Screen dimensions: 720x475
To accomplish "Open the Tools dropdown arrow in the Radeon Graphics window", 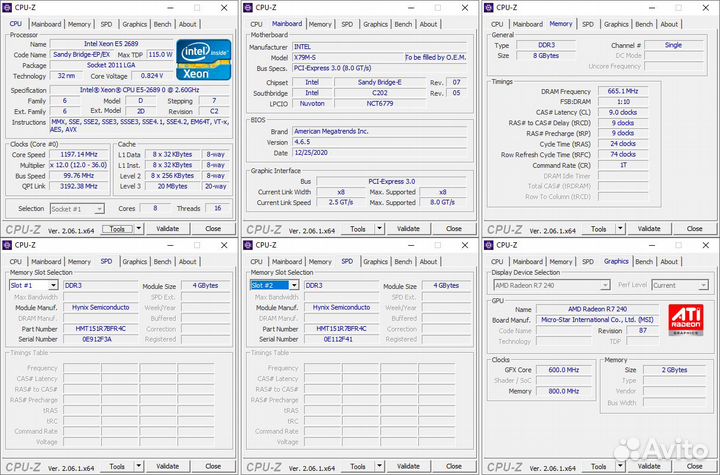I will [620, 466].
